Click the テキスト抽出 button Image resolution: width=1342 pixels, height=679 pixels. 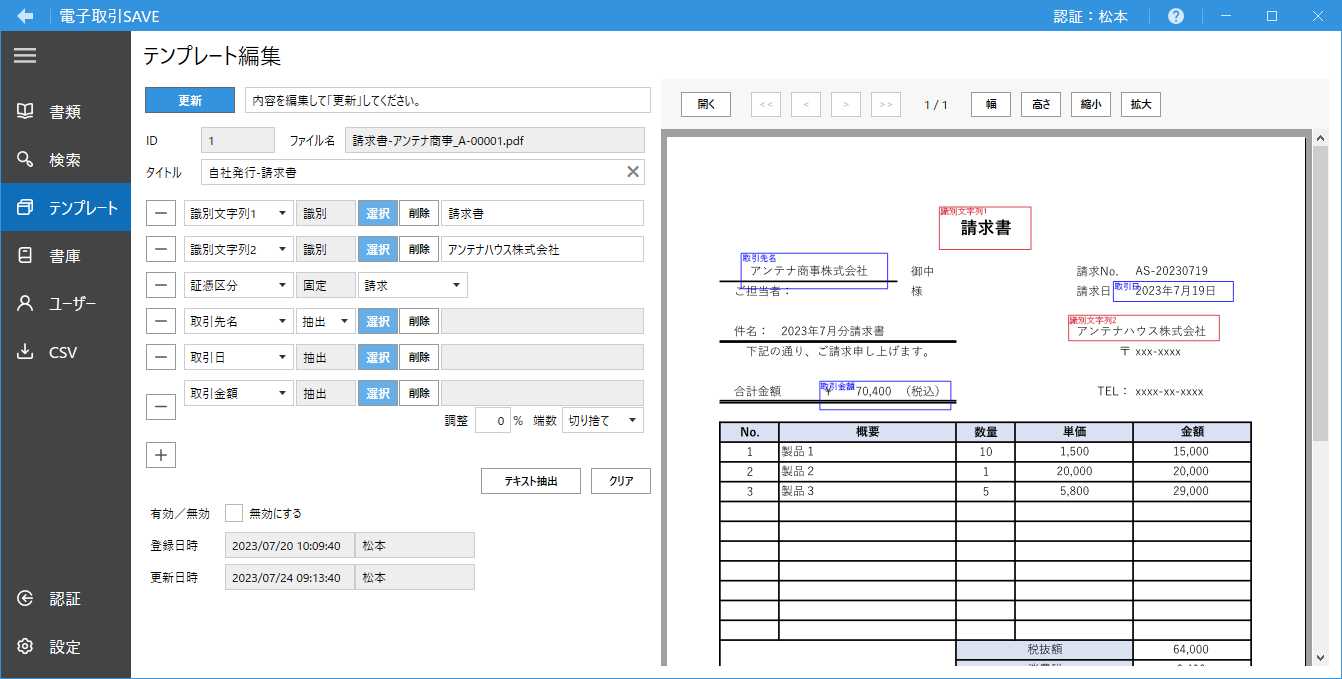coord(531,481)
